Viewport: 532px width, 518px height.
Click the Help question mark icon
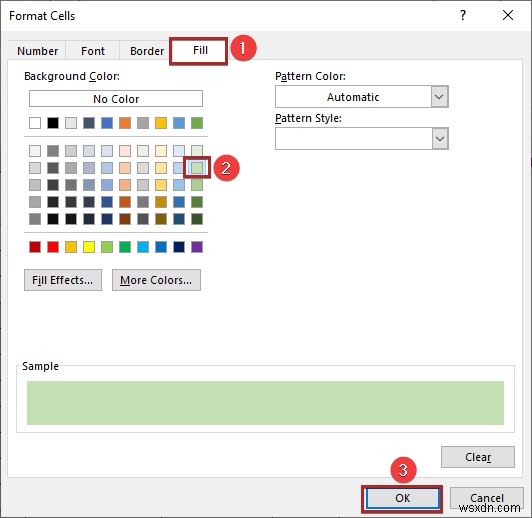tap(463, 15)
